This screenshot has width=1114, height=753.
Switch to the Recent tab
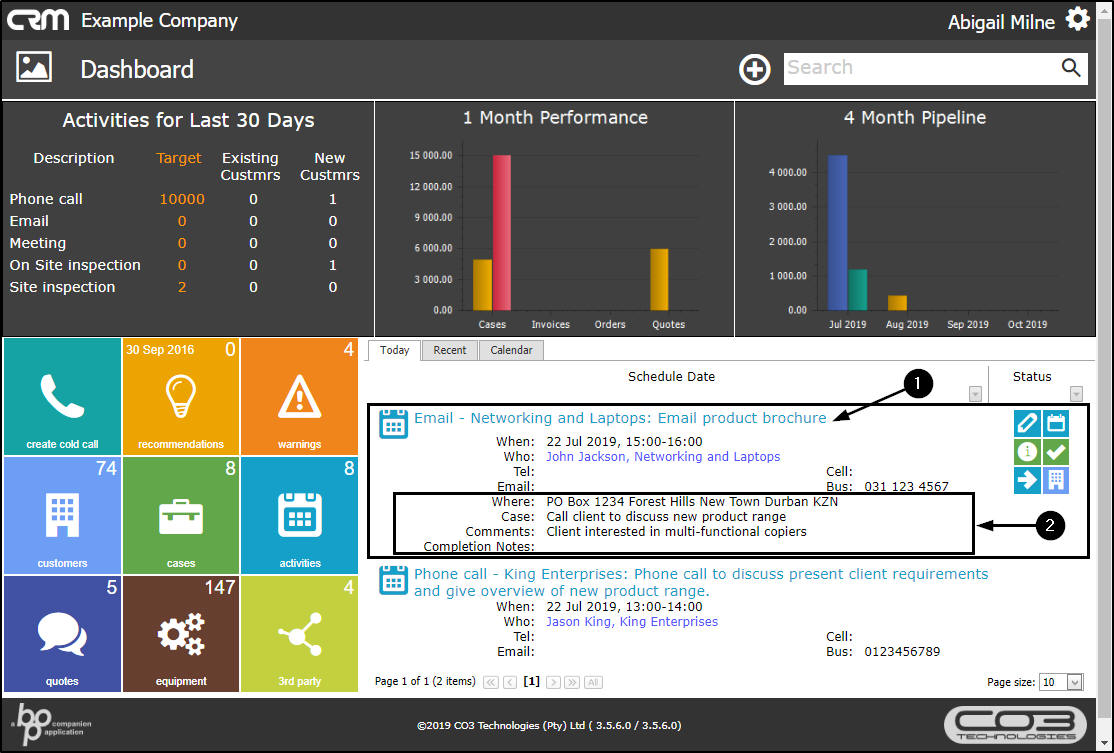pos(450,350)
